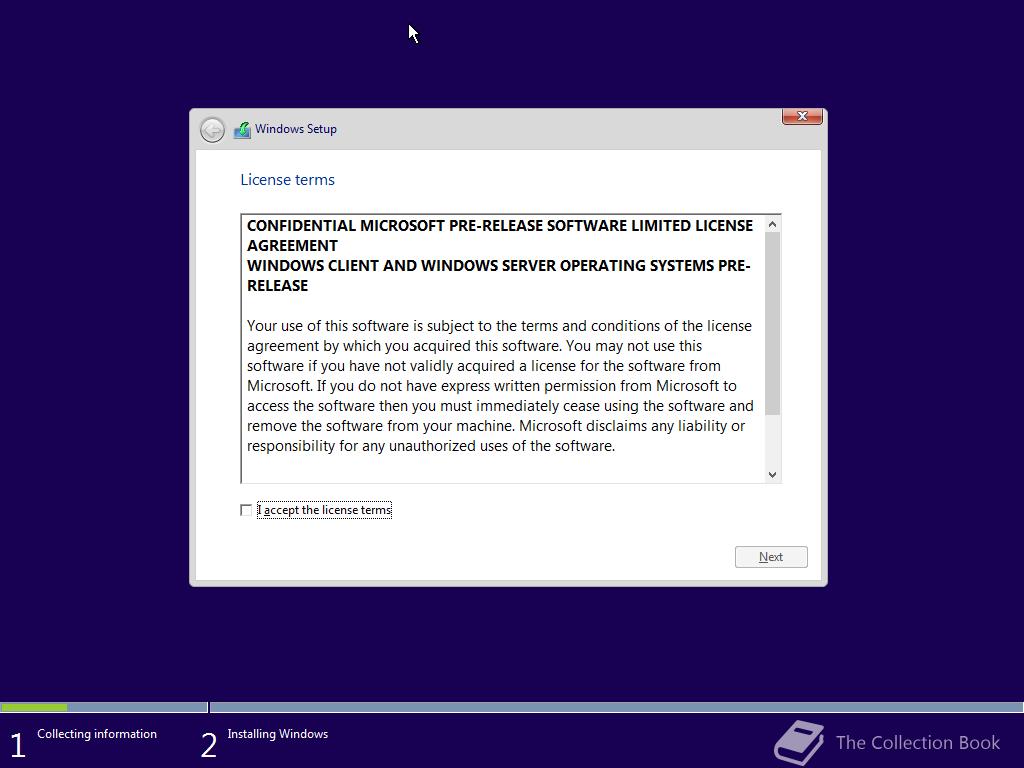Click the 'Installing Windows' step label
Image resolution: width=1024 pixels, height=768 pixels.
(278, 734)
